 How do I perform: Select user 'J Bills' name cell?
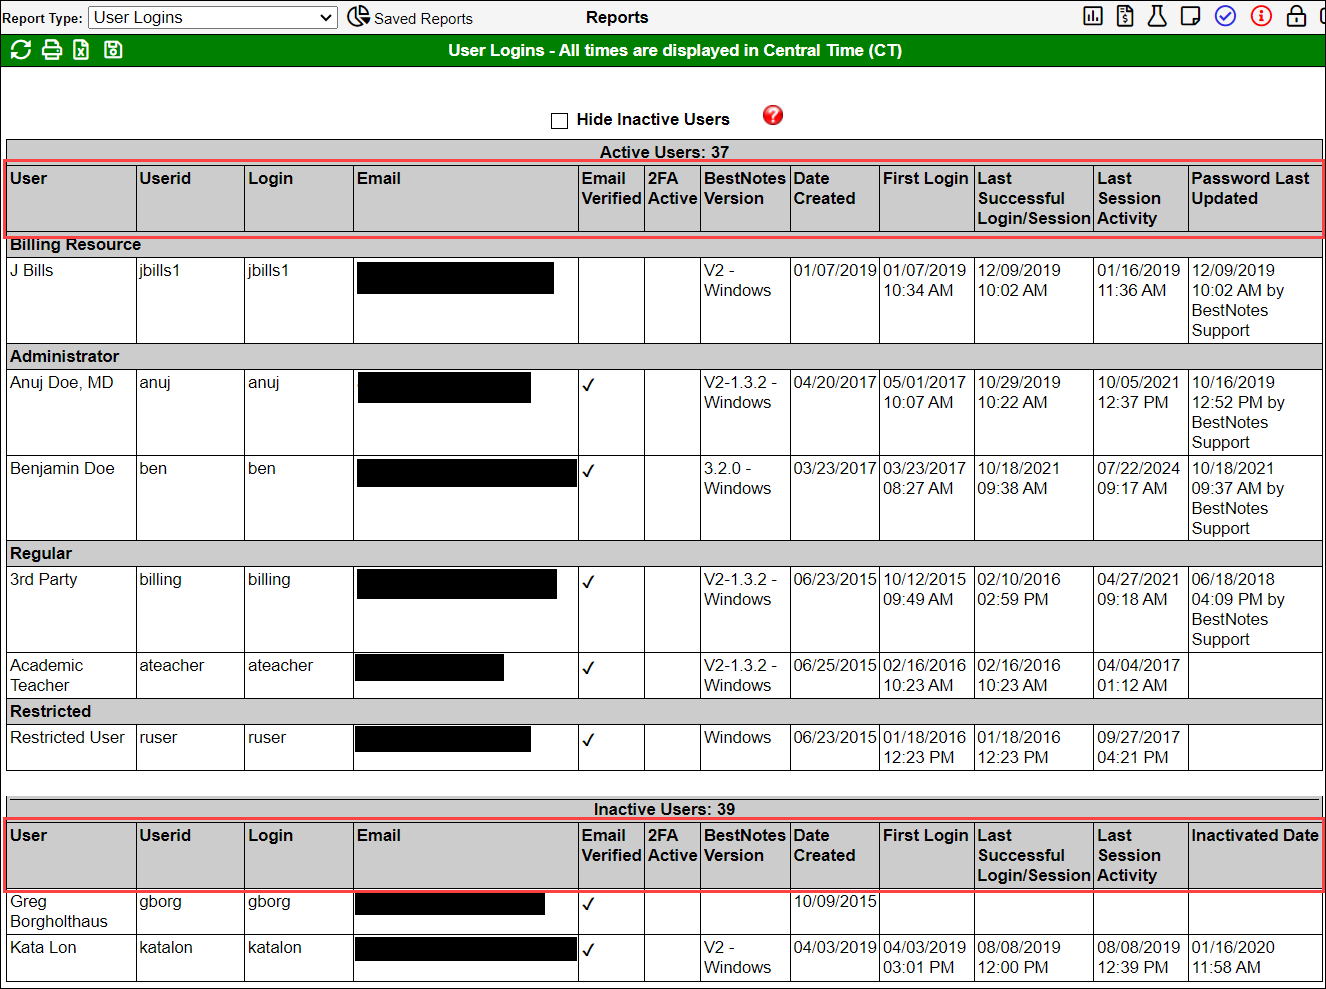coord(71,300)
